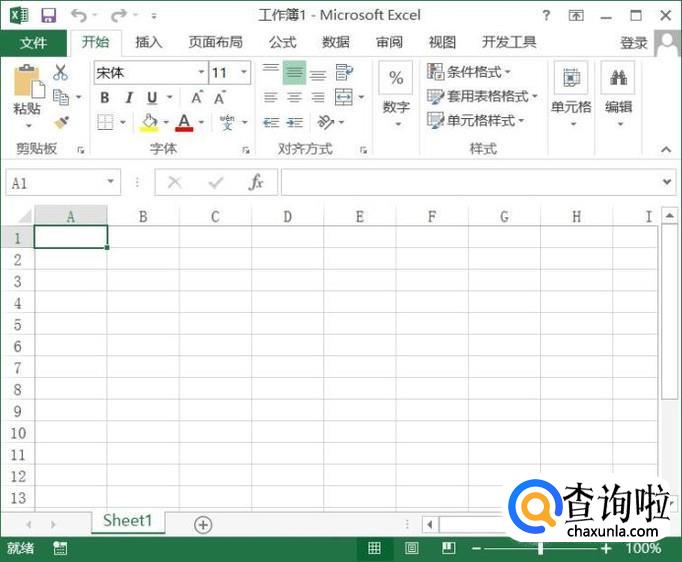This screenshot has width=682, height=562.
Task: Click 登录 to sign in
Action: [x=633, y=43]
